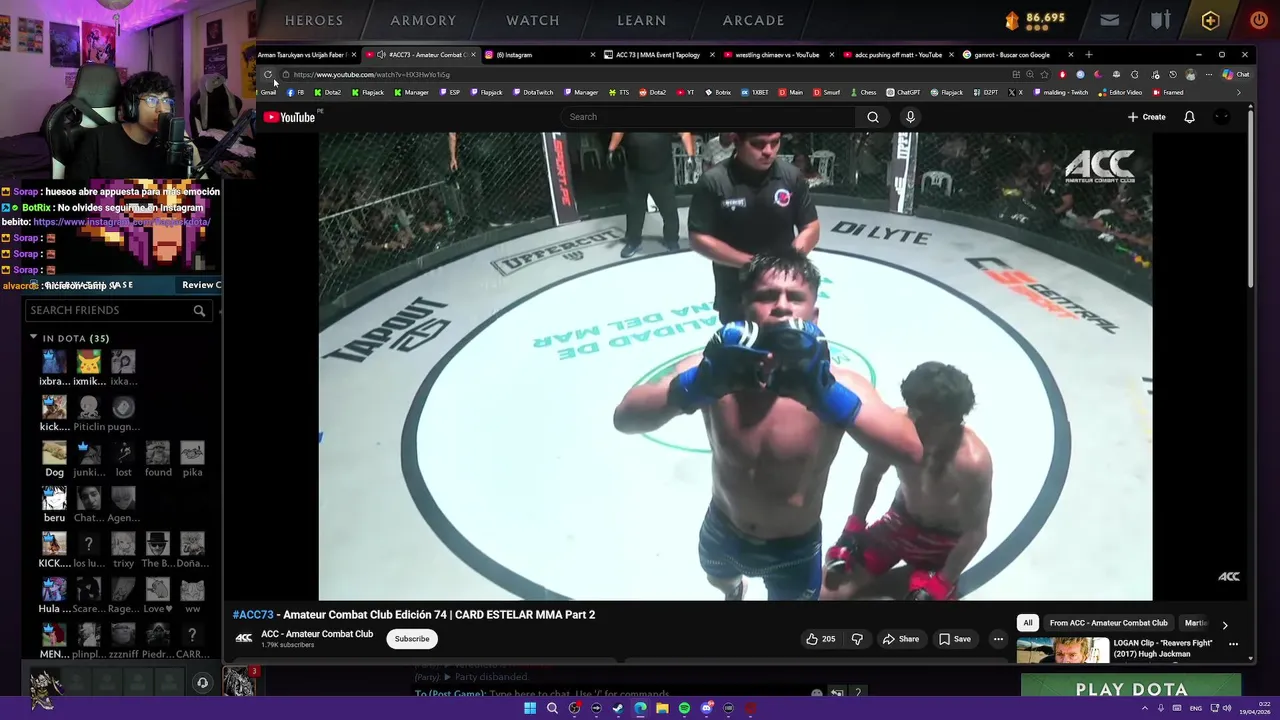Screen dimensions: 1280x720
Task: Share the ACC73 video
Action: tap(900, 639)
